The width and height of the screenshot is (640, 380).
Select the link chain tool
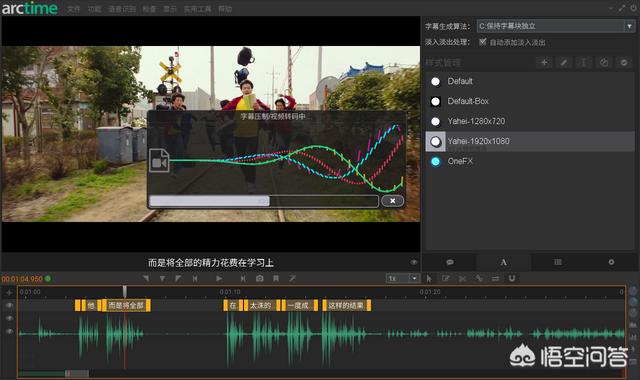(x=479, y=278)
